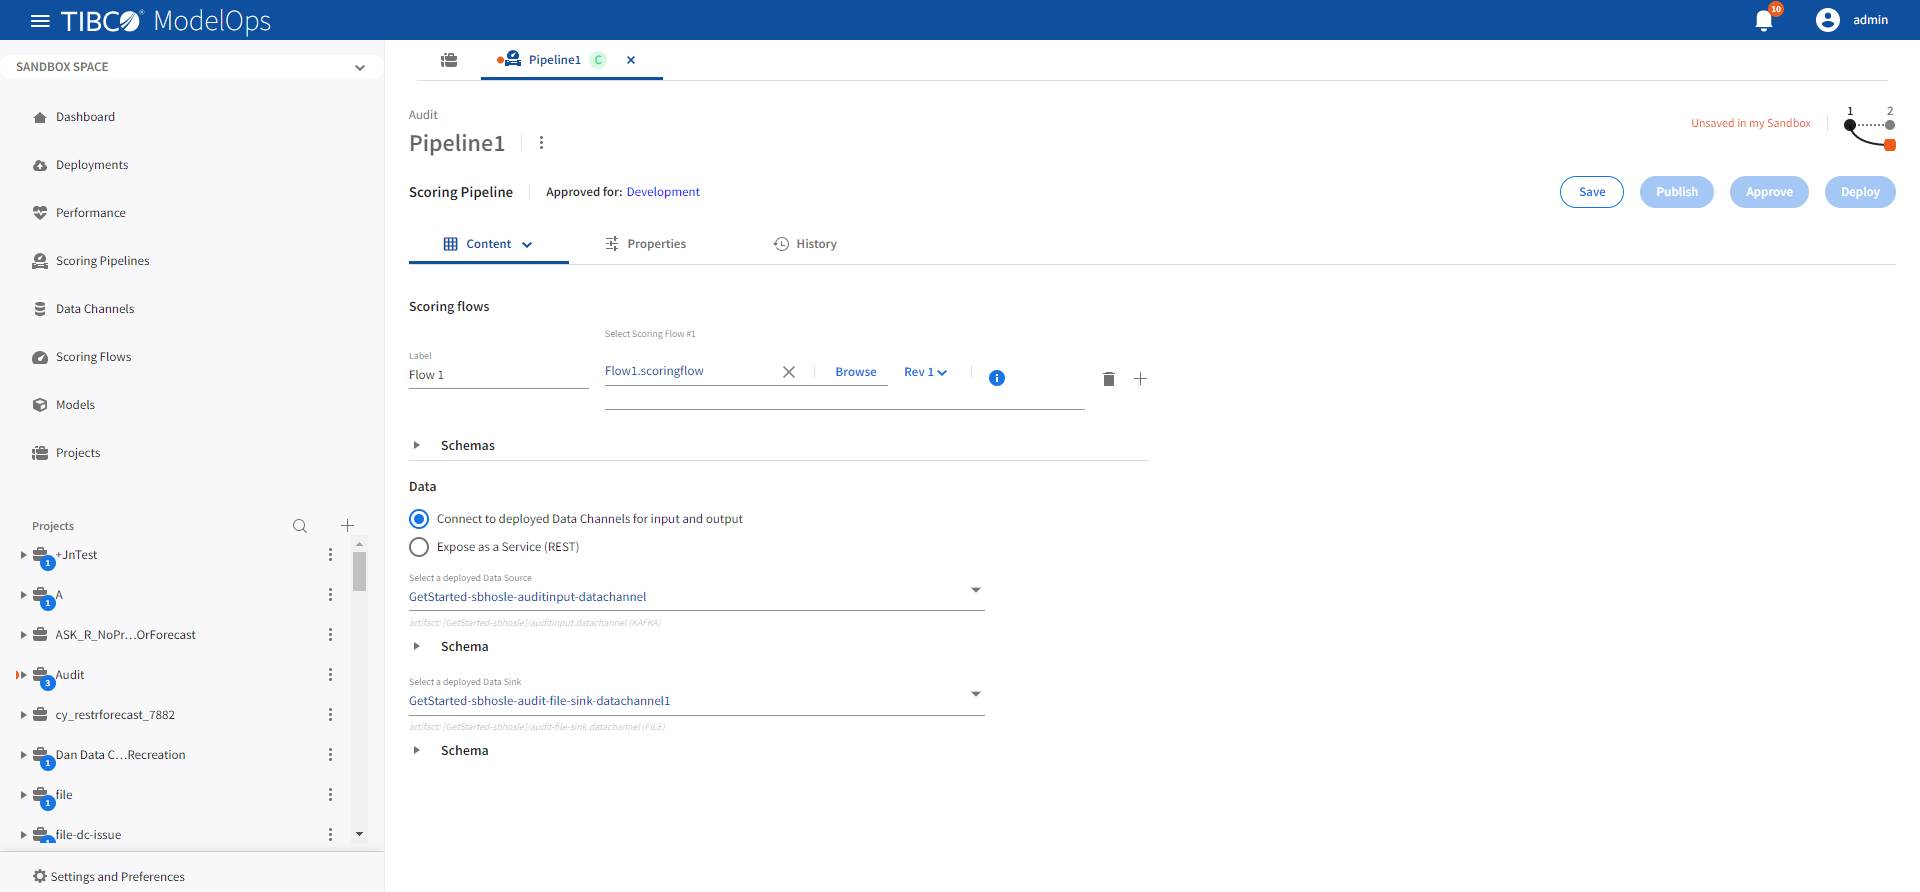The width and height of the screenshot is (1920, 892).
Task: Click Browse to choose scoring flow
Action: [x=855, y=372]
